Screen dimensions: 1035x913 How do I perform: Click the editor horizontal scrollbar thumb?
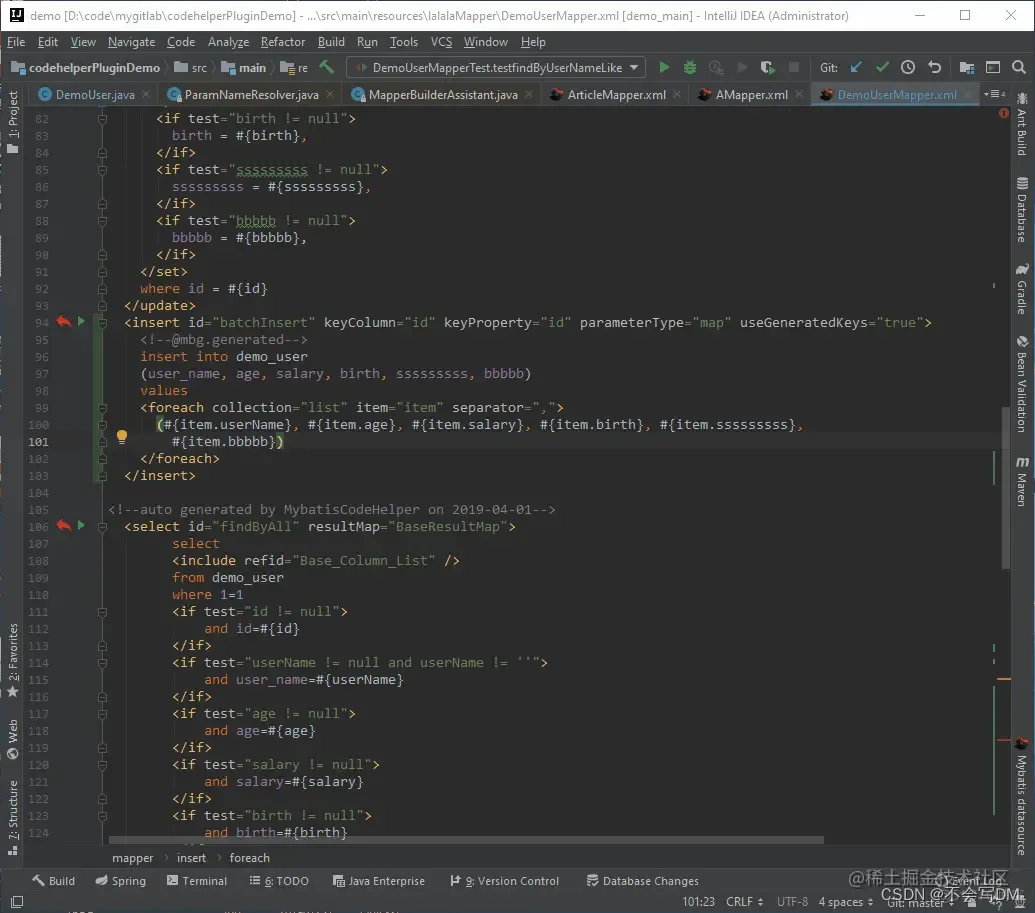[466, 840]
